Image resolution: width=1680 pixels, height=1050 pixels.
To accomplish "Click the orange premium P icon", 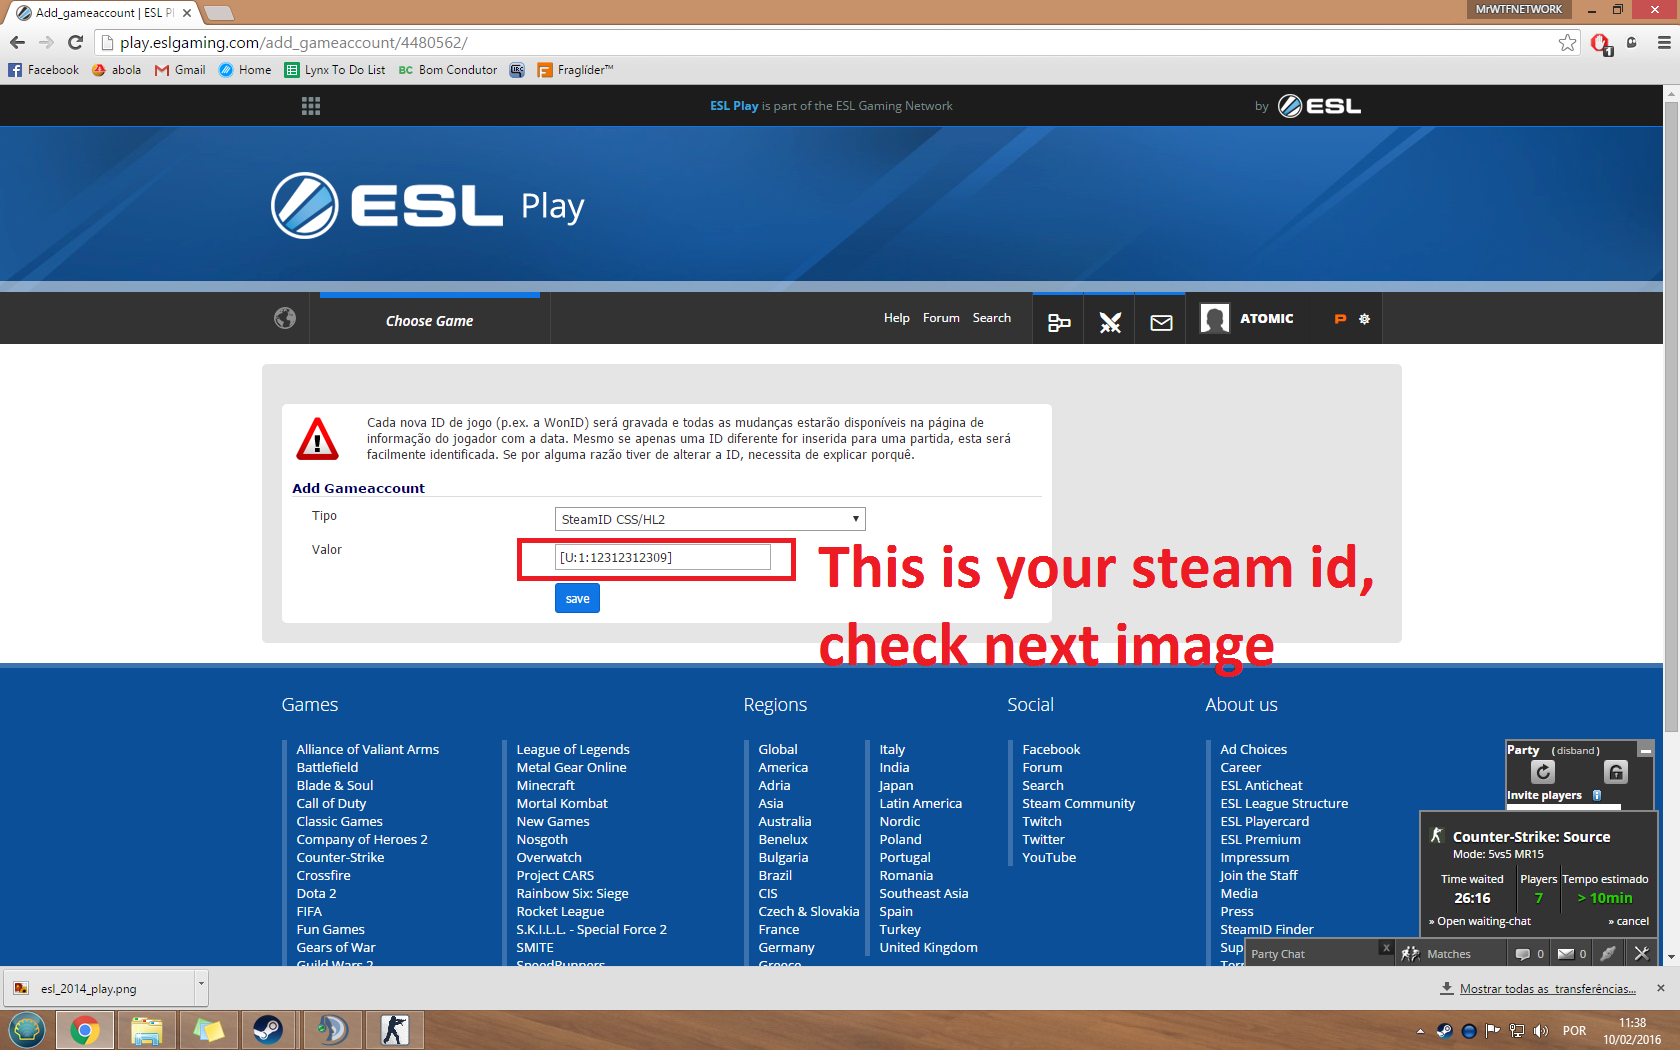I will (1340, 319).
